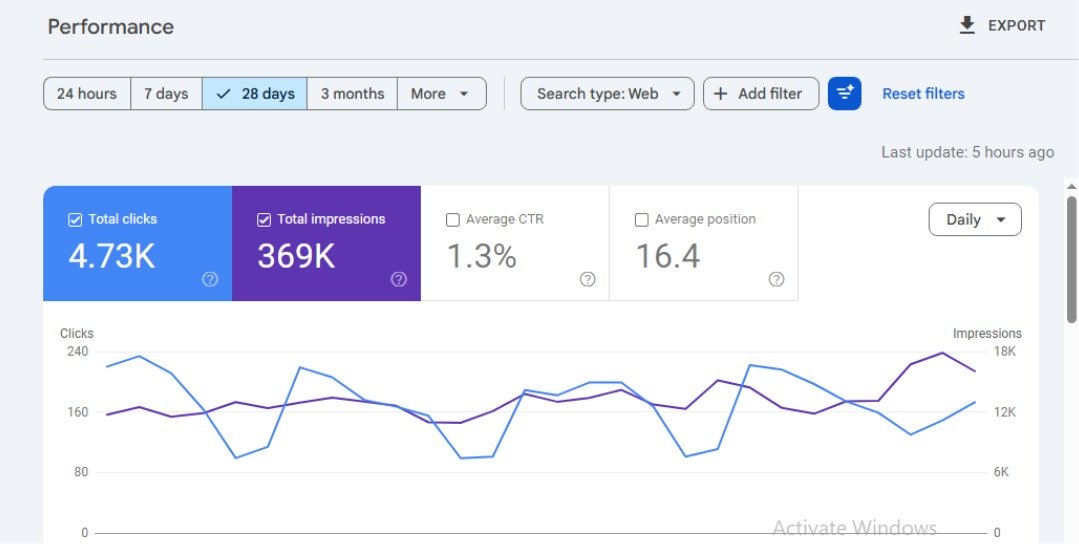Open the EXPORT label

point(1016,26)
